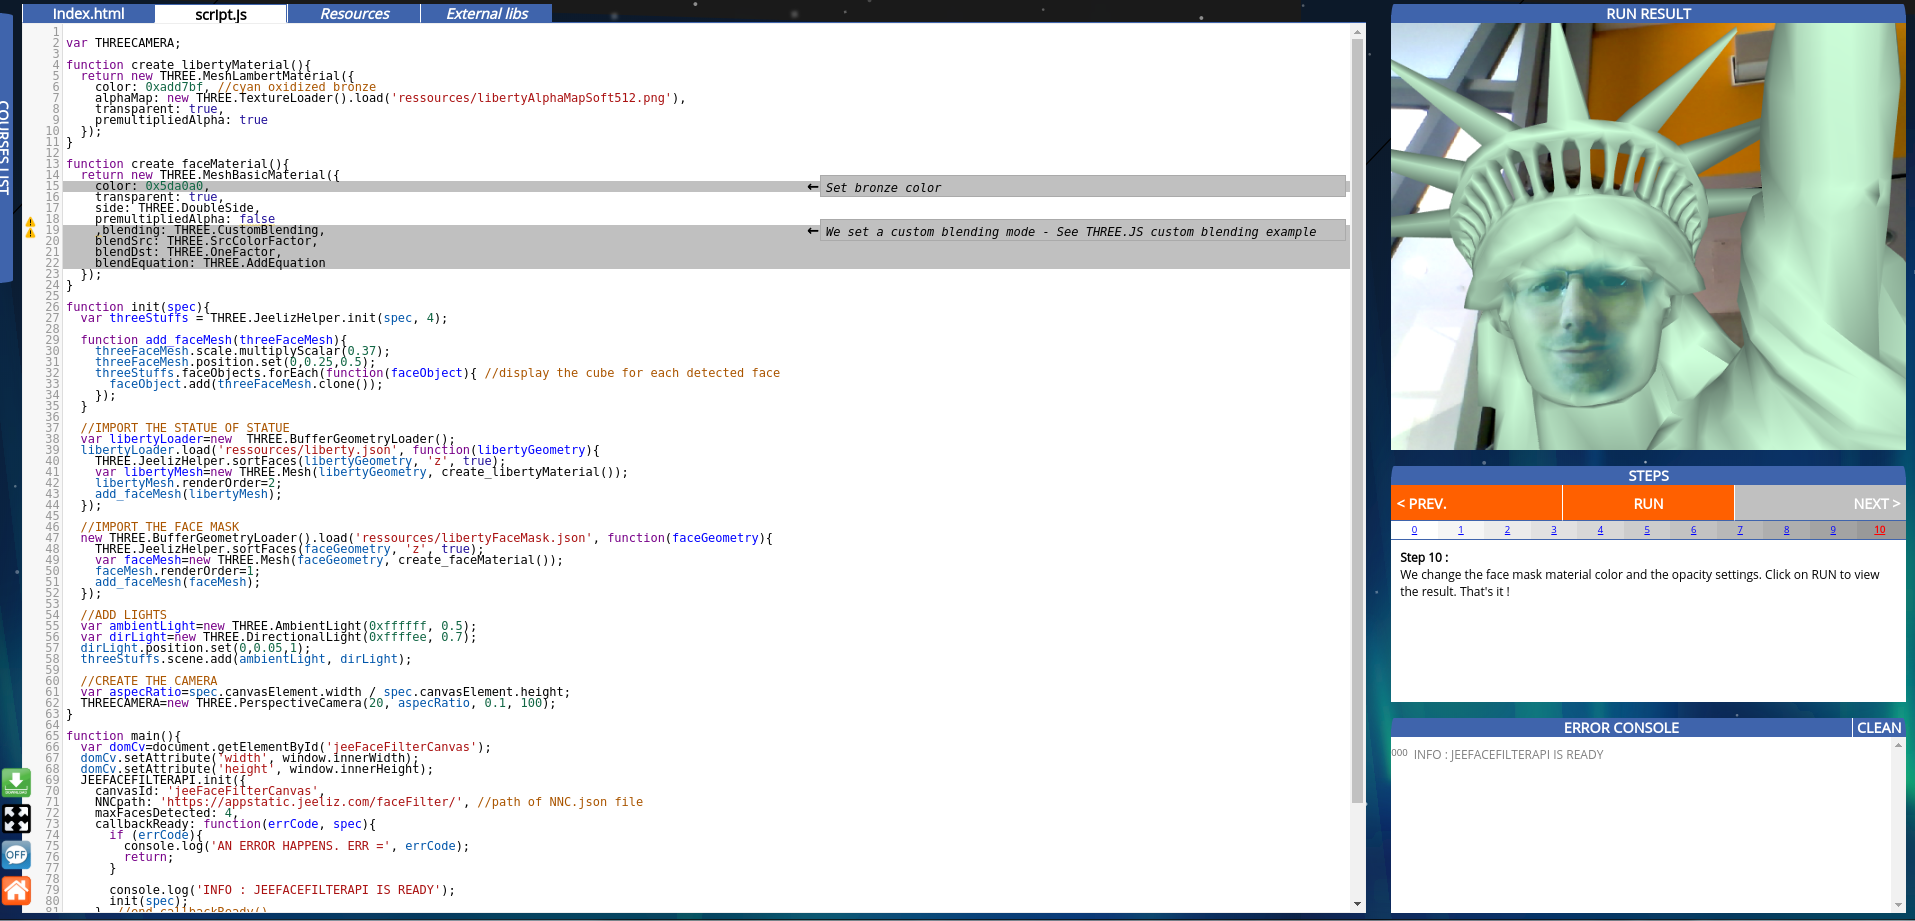Viewport: 1915px width, 921px height.
Task: Open fullscreen with the four-arrows icon
Action: click(16, 819)
